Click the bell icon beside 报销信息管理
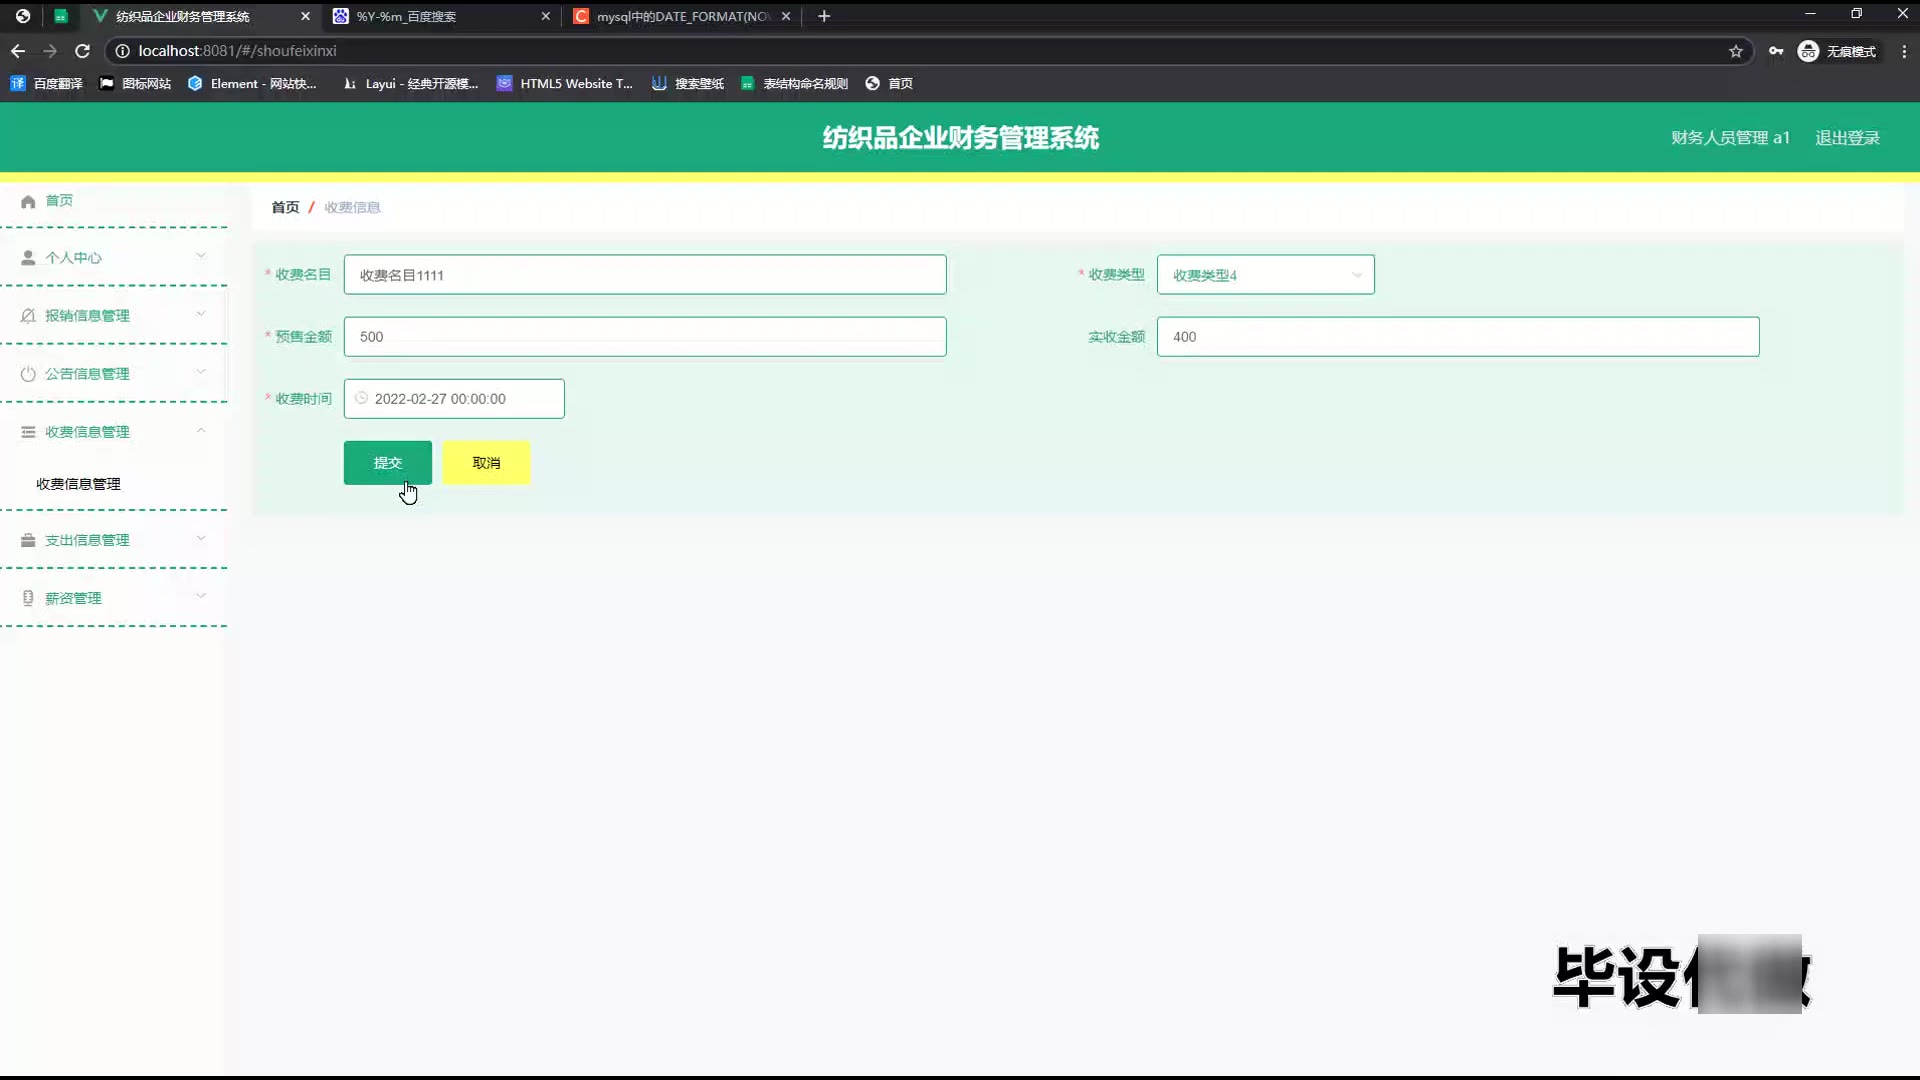The height and width of the screenshot is (1080, 1920). coord(28,316)
